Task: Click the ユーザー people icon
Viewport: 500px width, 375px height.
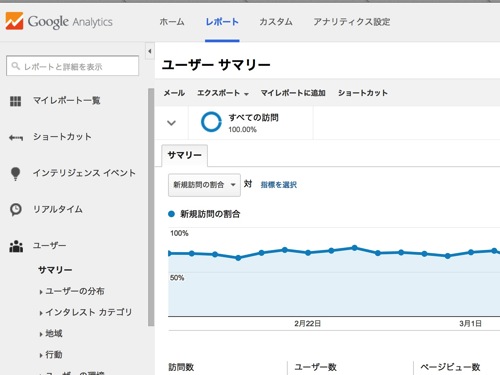Action: (16, 246)
